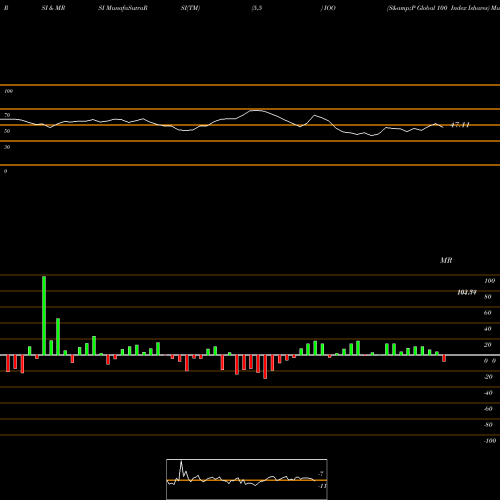Click the -40 label on MR axis

(488, 393)
